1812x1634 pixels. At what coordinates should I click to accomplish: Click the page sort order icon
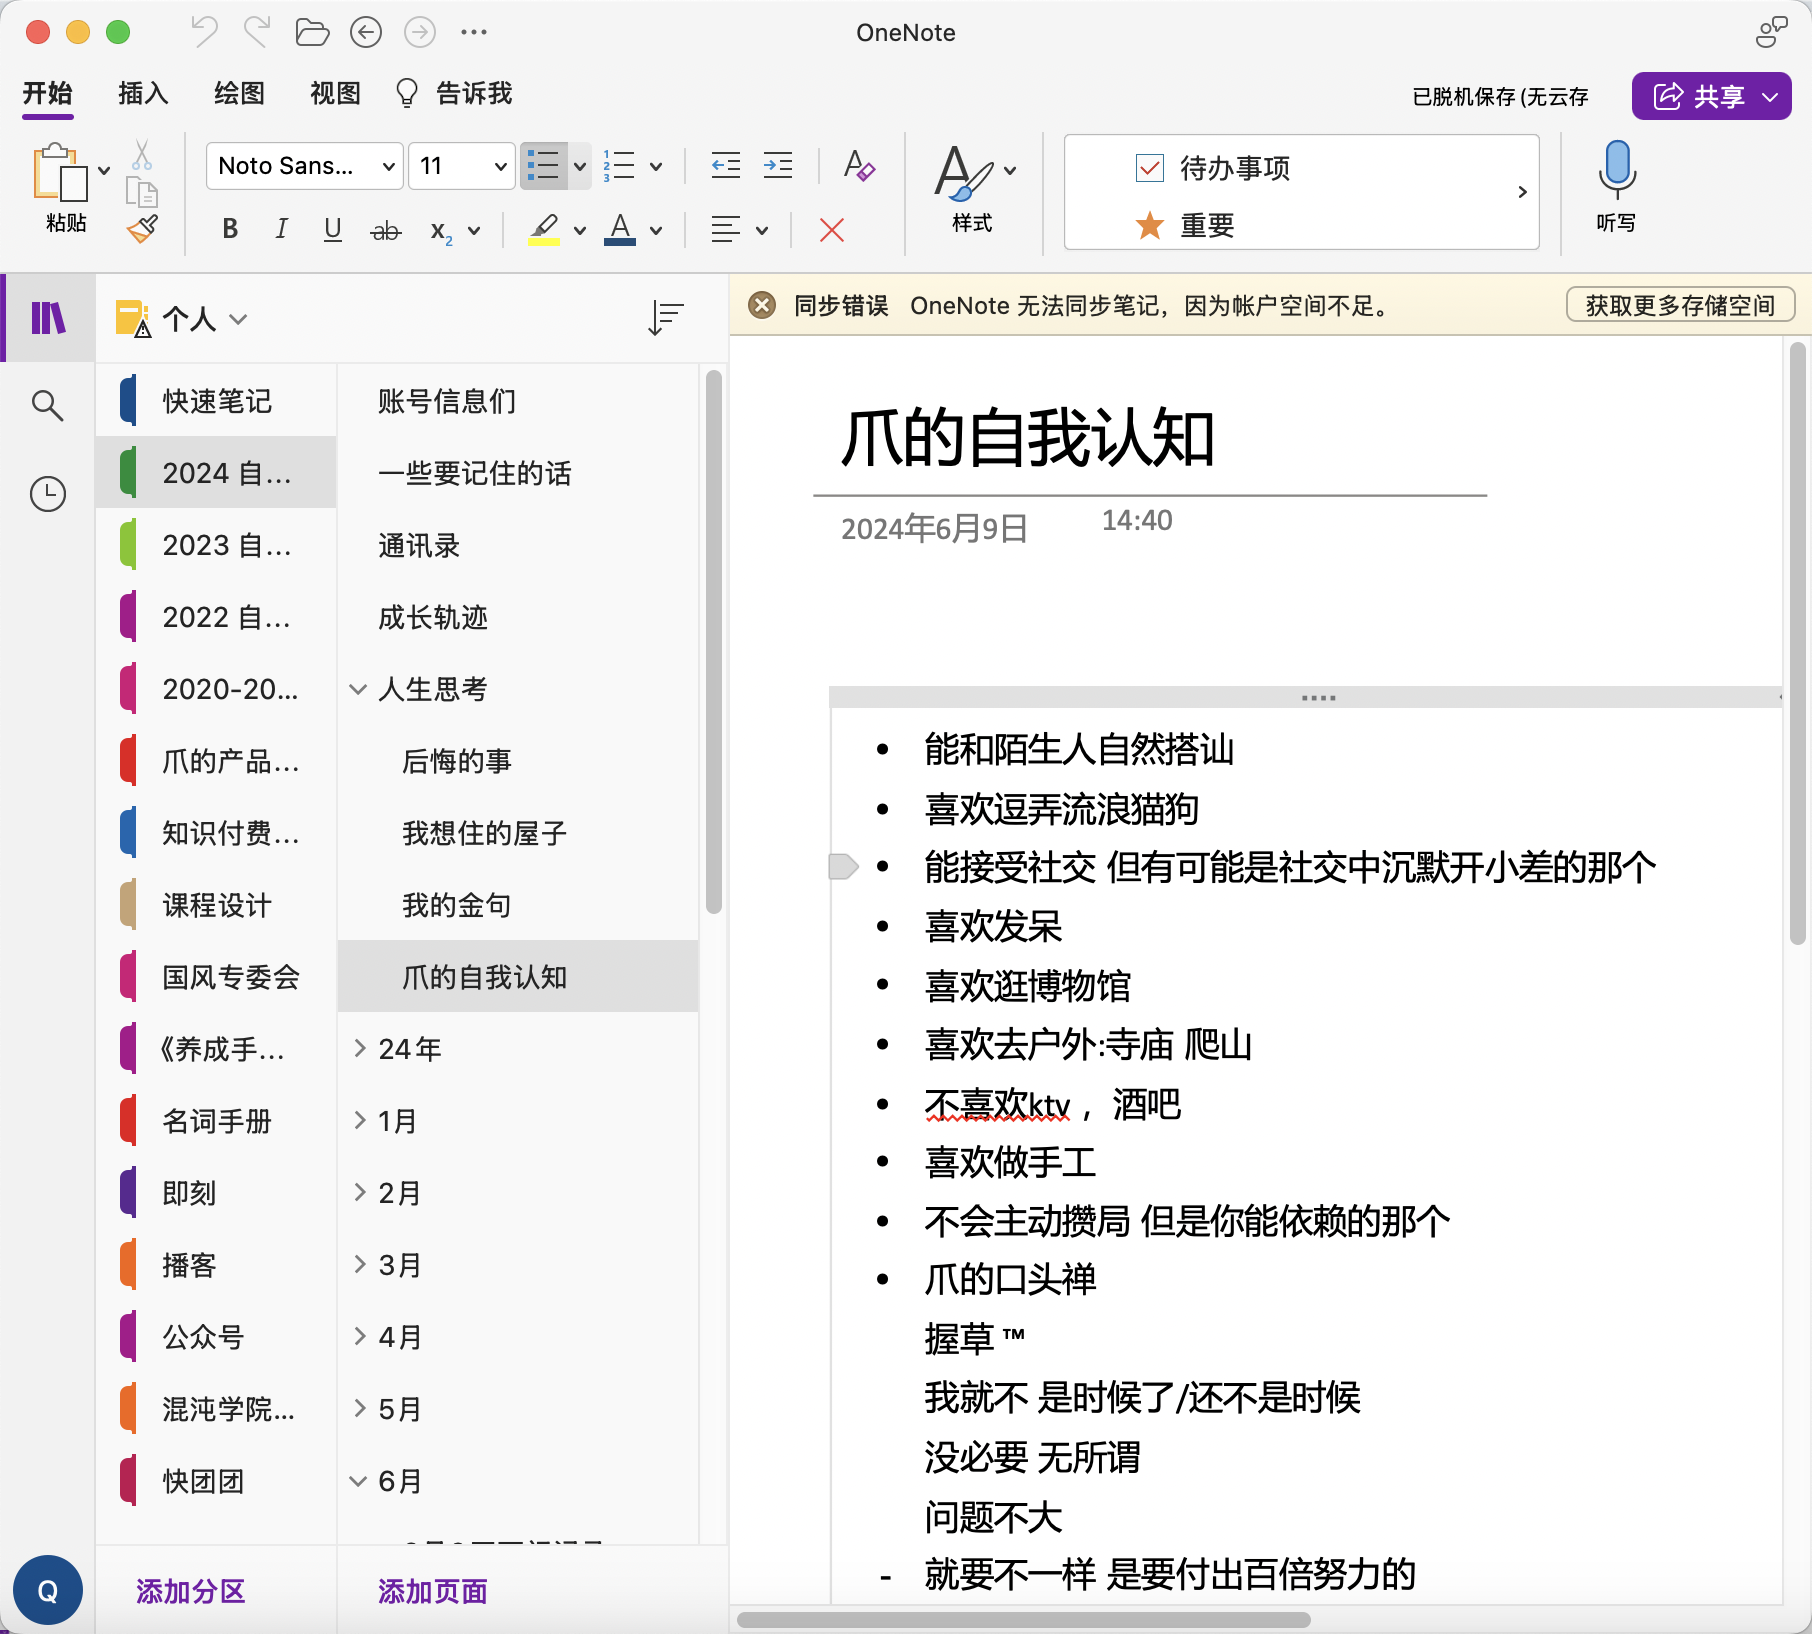coord(665,318)
